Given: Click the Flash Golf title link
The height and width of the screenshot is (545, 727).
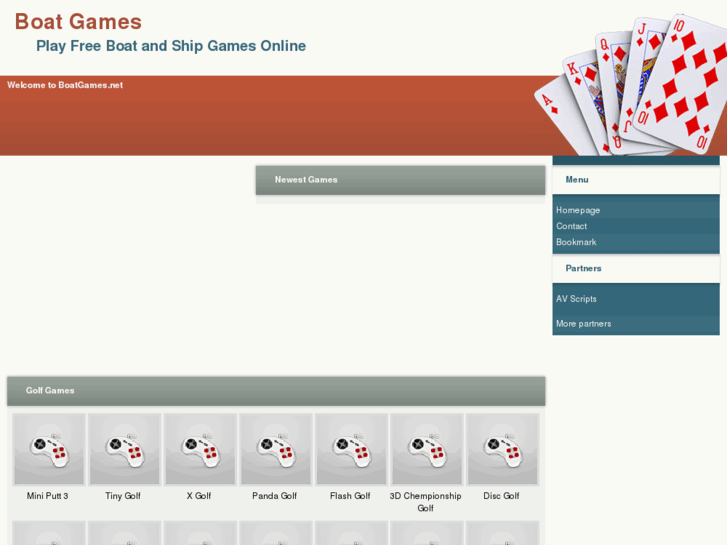Looking at the screenshot, I should pyautogui.click(x=350, y=496).
